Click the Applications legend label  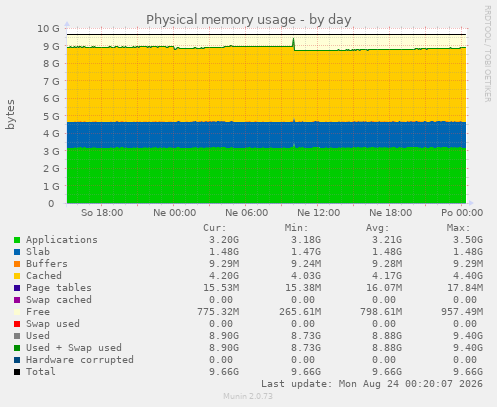coord(62,240)
